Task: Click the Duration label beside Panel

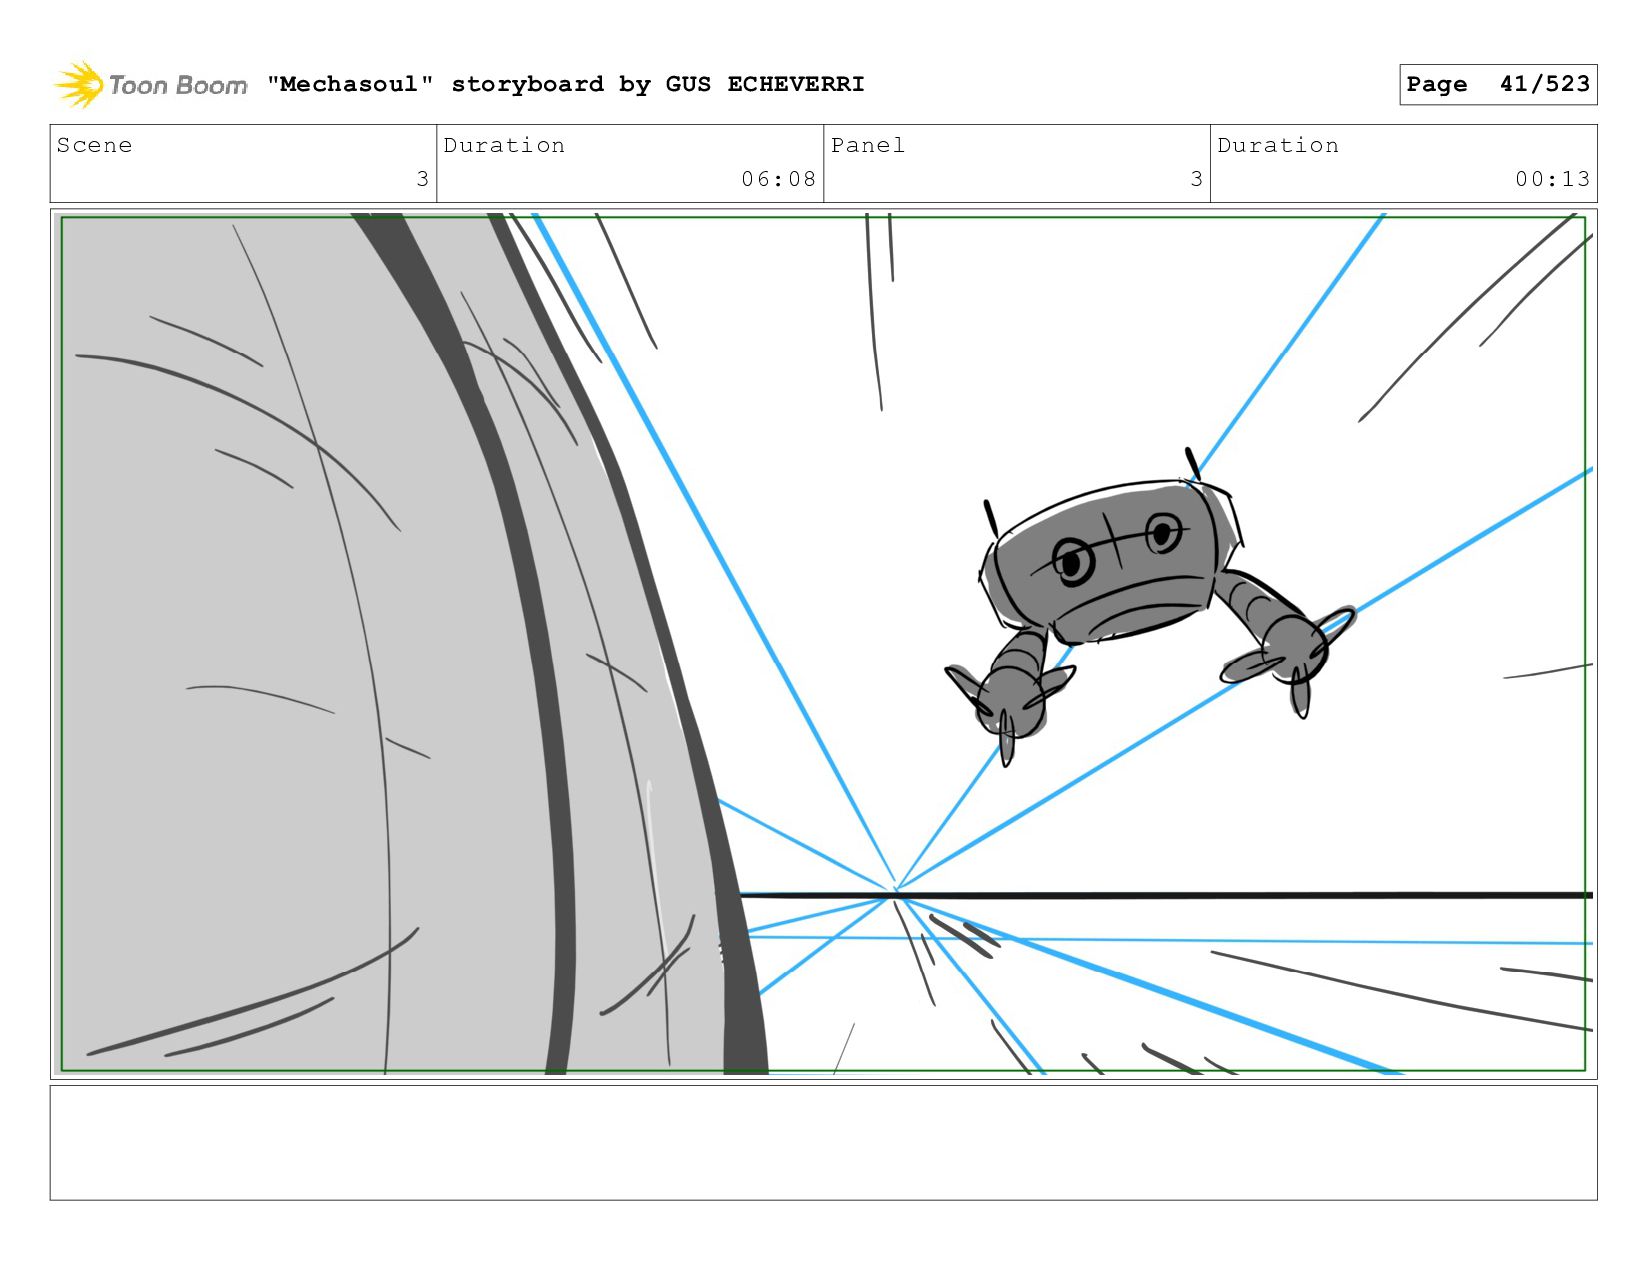Action: pyautogui.click(x=1278, y=145)
